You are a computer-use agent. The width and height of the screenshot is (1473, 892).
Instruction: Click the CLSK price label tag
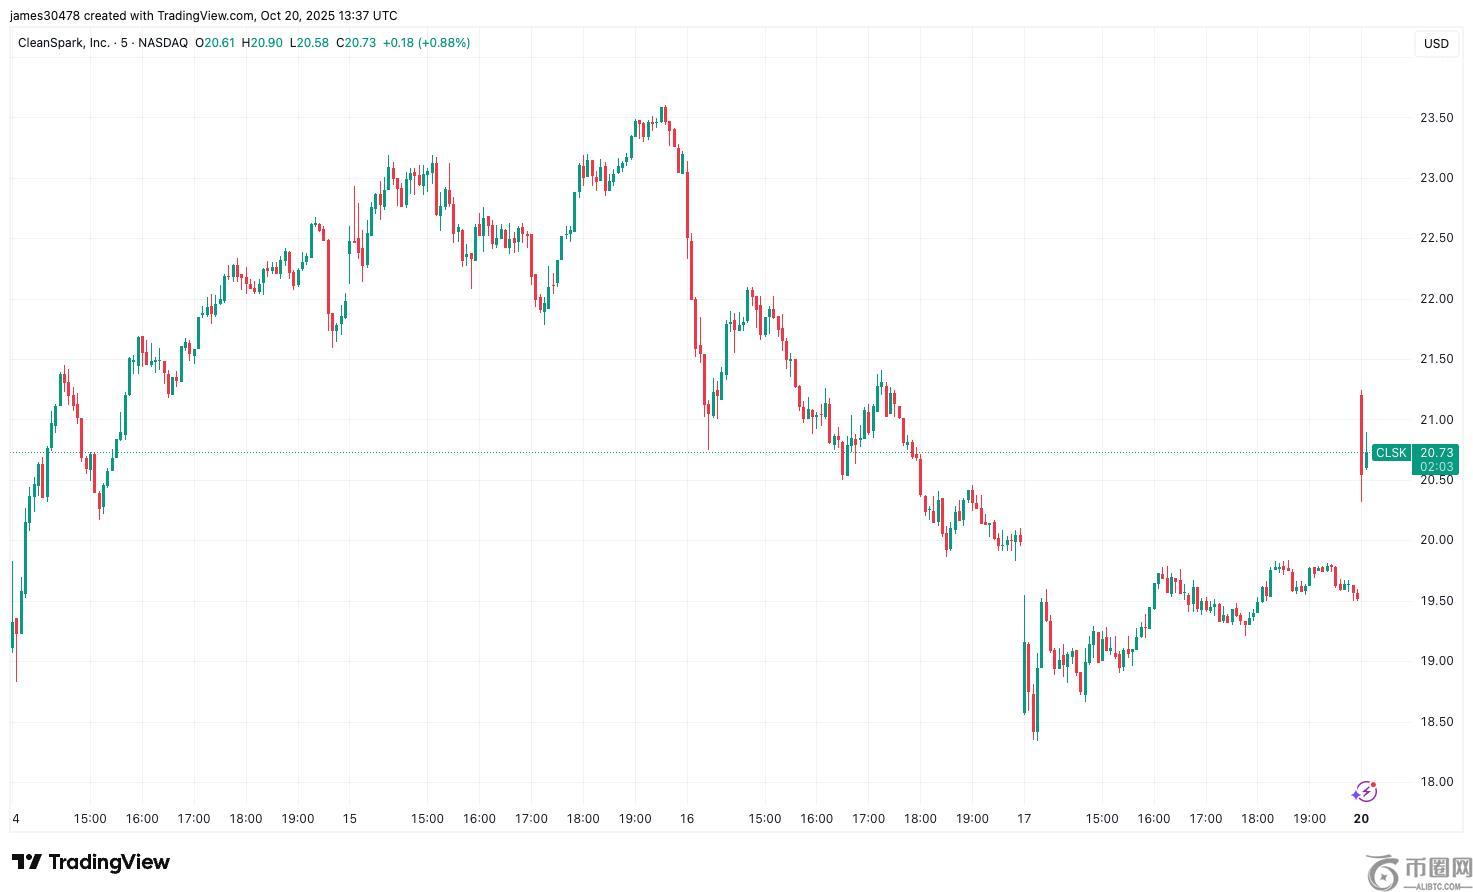click(x=1390, y=453)
